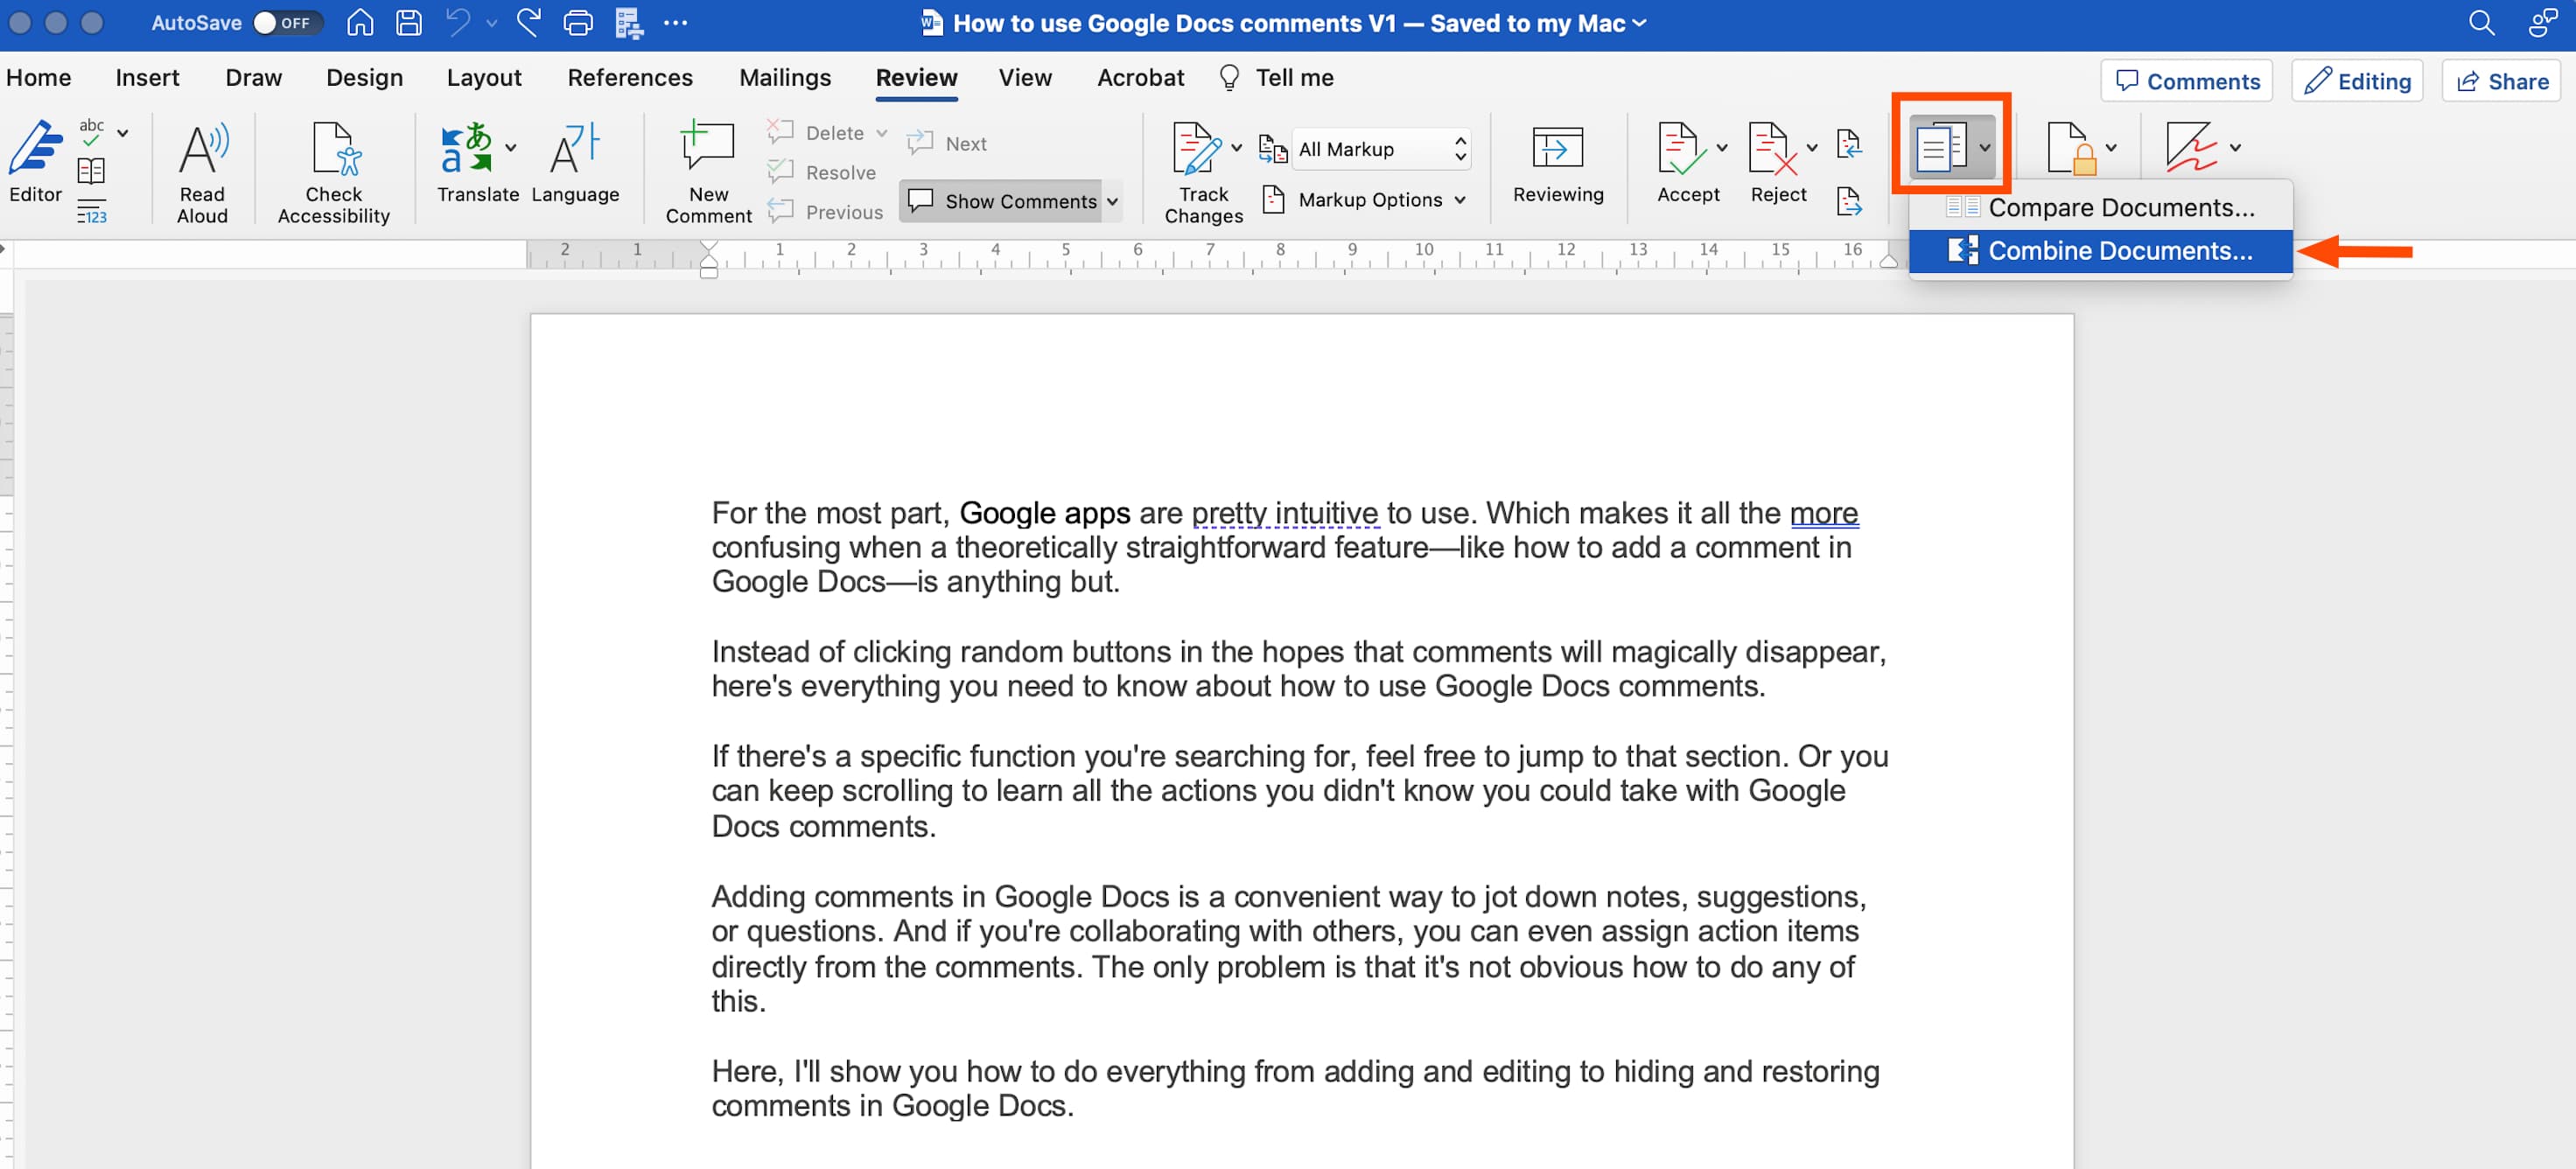
Task: Open the Editing mode button
Action: click(x=2357, y=81)
